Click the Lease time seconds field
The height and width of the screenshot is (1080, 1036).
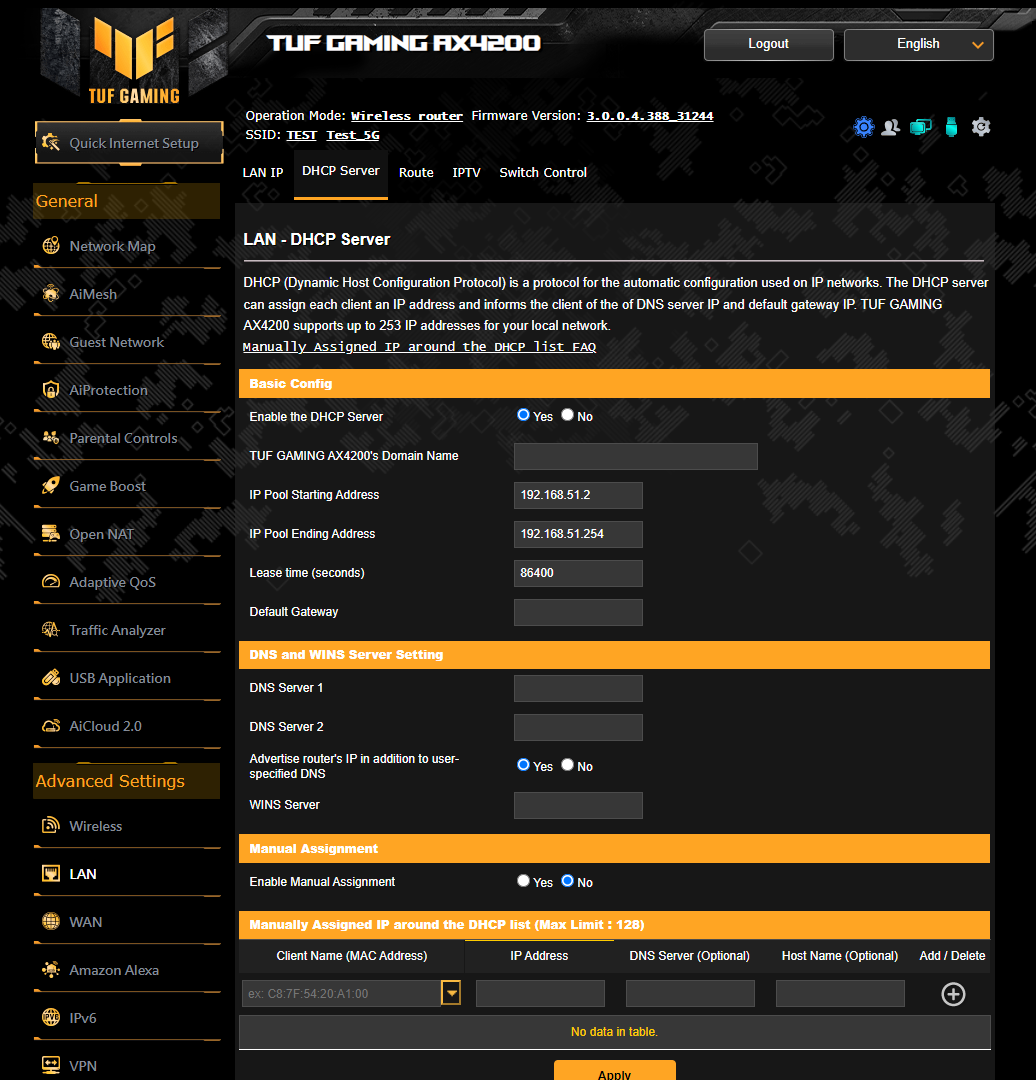click(x=578, y=573)
